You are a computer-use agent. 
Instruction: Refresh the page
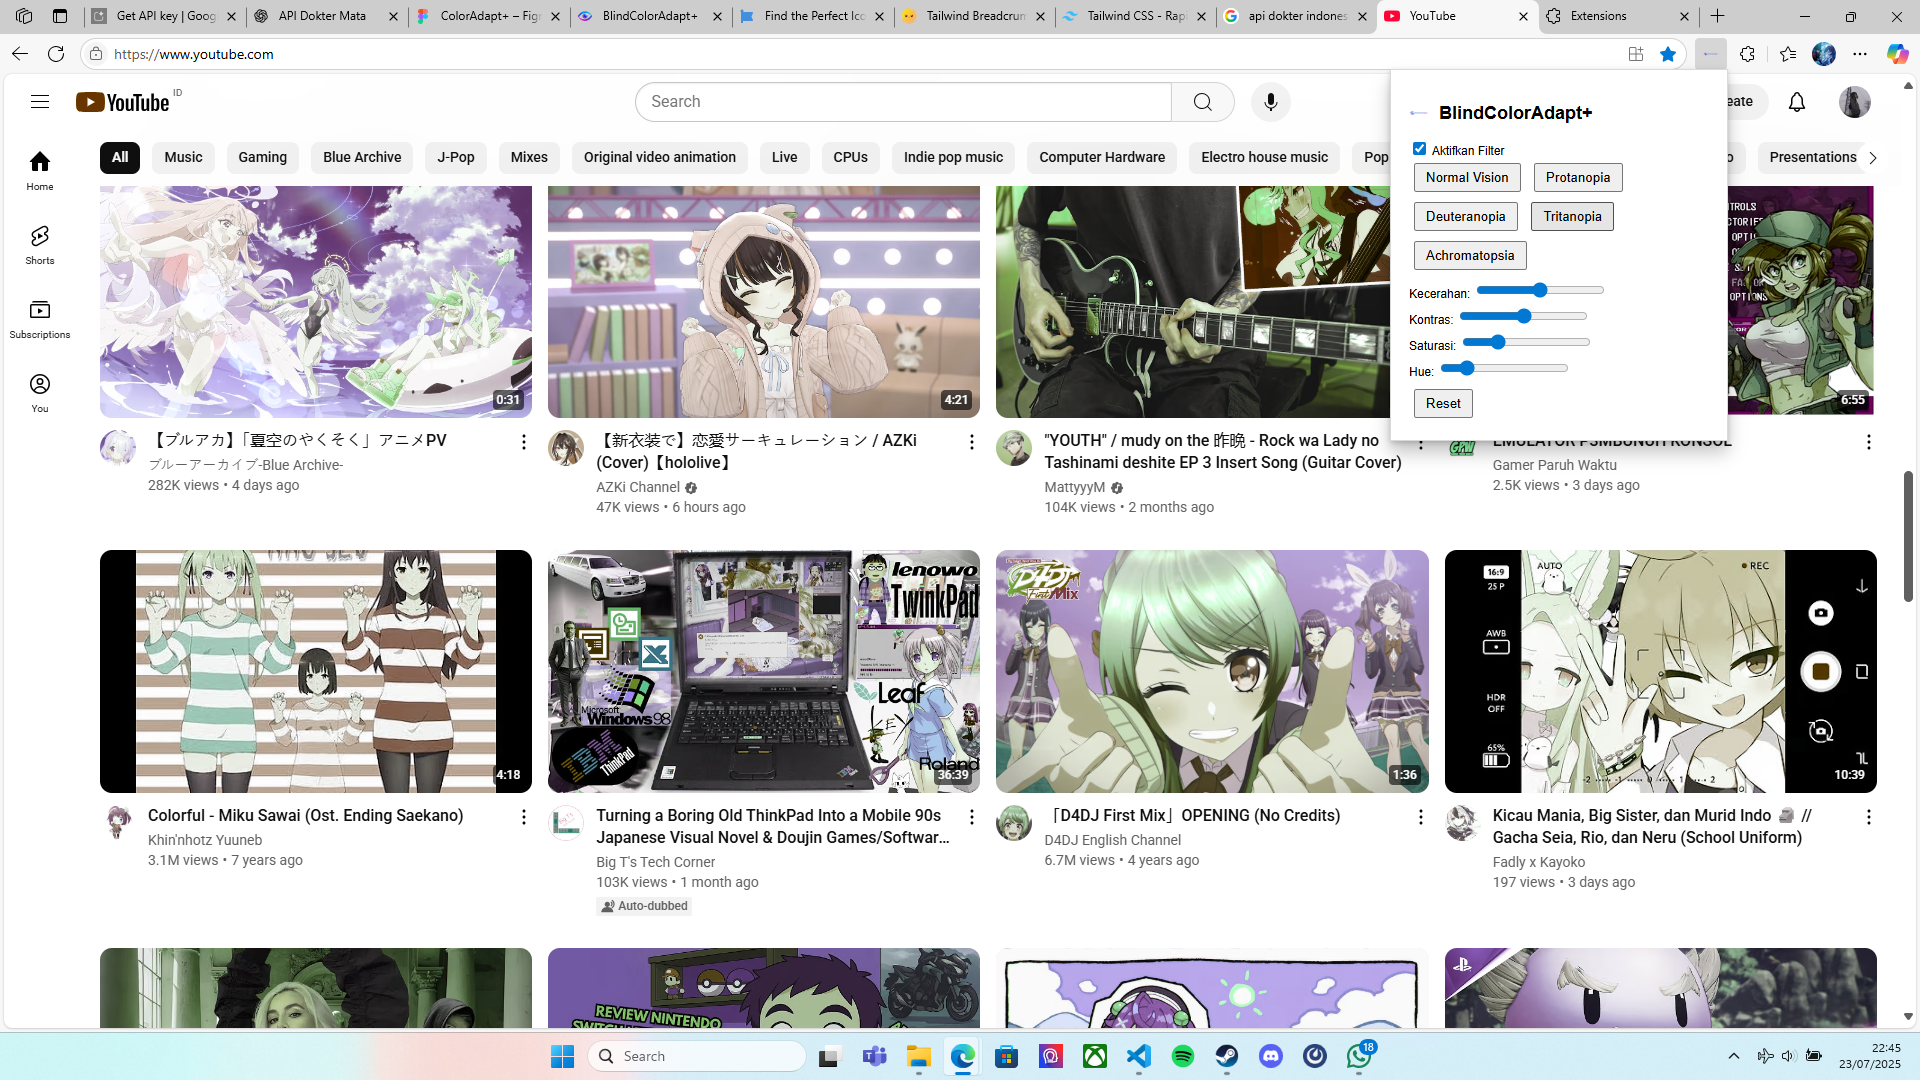pyautogui.click(x=56, y=54)
